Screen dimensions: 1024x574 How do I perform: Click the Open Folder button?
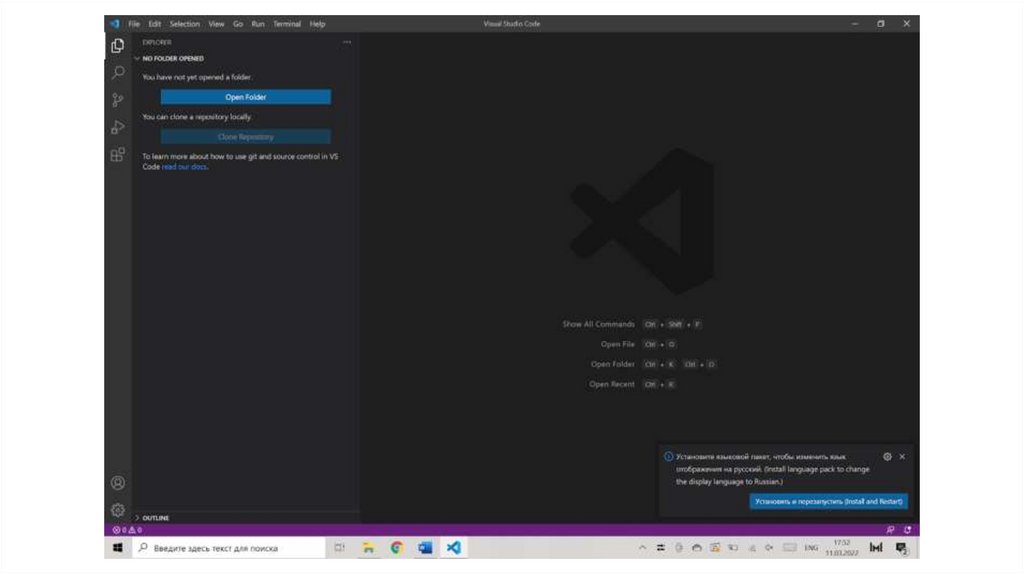(x=246, y=97)
